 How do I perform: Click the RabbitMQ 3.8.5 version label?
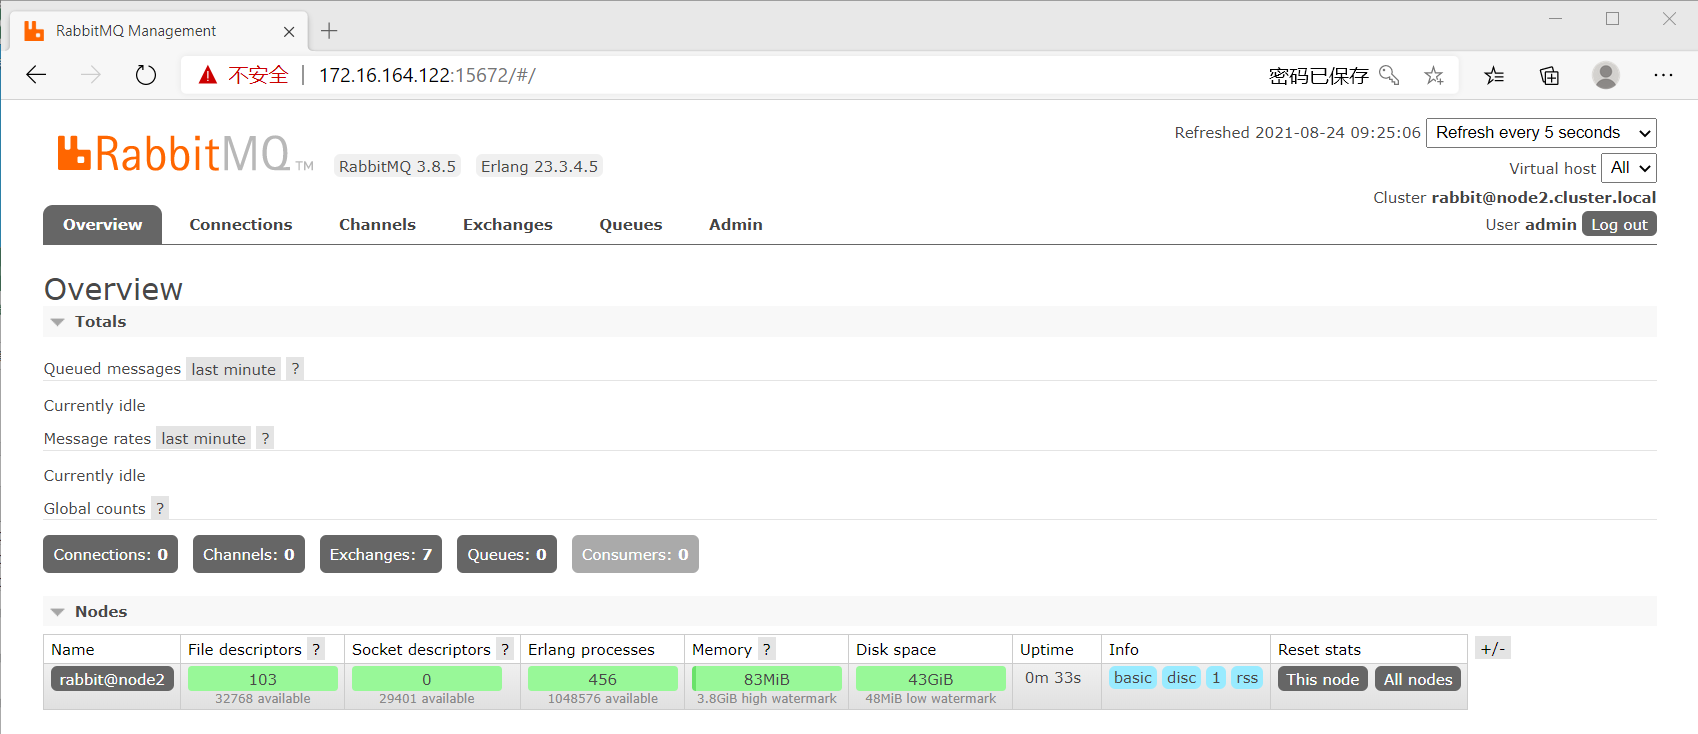(x=397, y=167)
